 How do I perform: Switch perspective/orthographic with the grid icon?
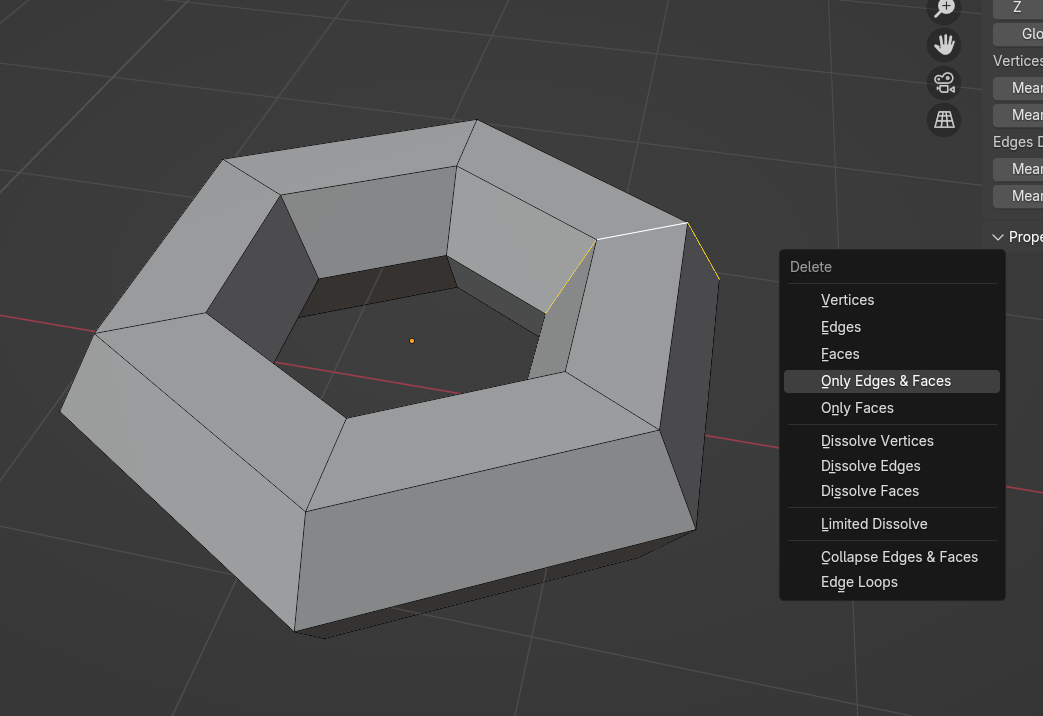(x=944, y=120)
